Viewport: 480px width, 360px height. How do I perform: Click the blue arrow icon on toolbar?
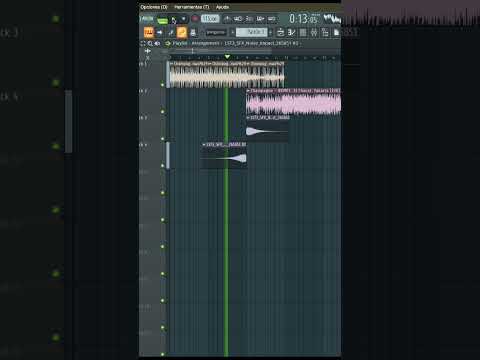click(160, 32)
